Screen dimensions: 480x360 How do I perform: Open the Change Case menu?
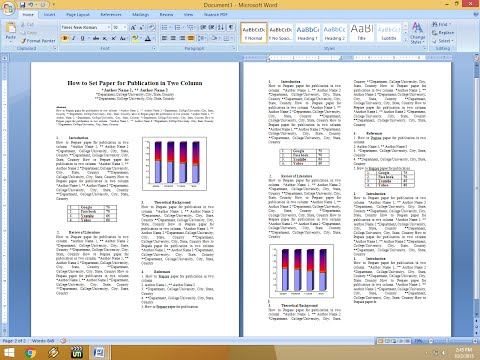123,38
